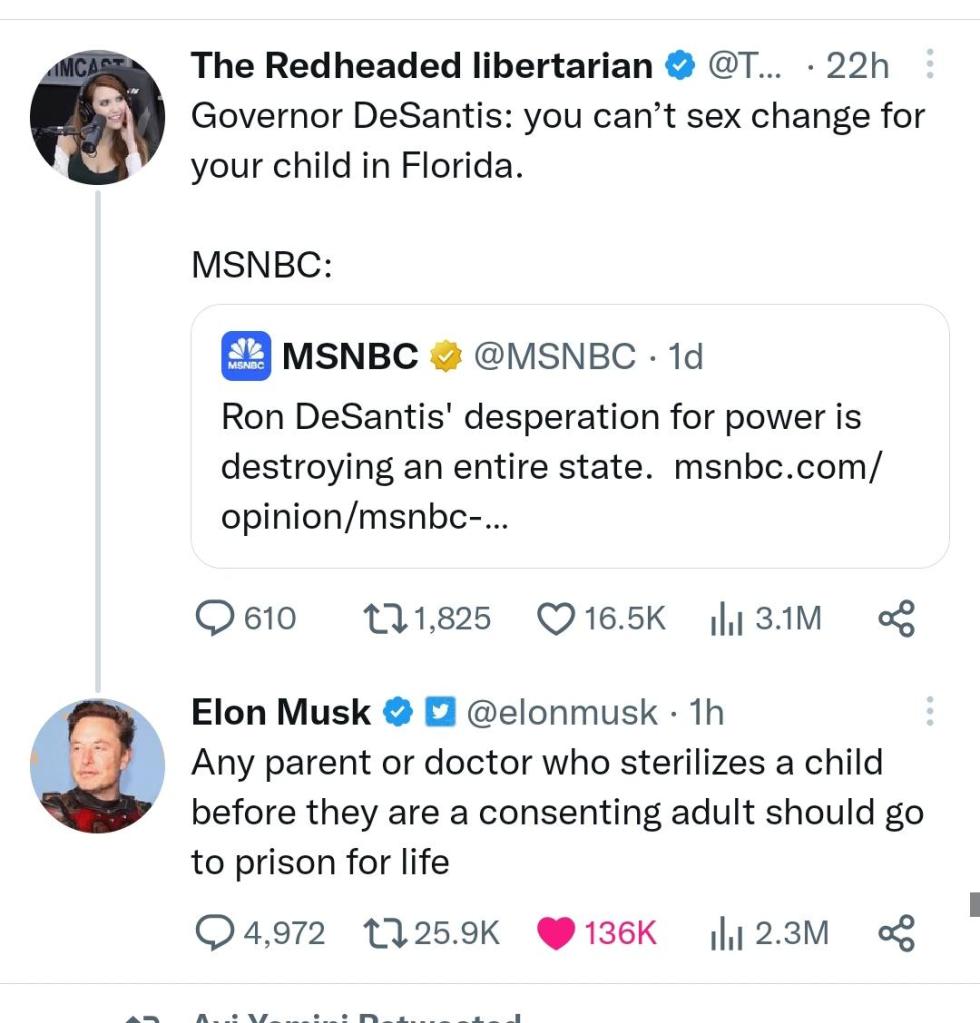Share the @elonmusk tweet
Image resolution: width=980 pixels, height=1023 pixels.
point(895,933)
